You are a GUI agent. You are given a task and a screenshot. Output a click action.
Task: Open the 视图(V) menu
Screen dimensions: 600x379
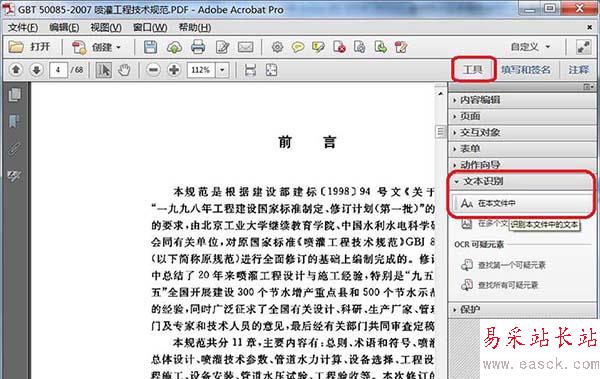[106, 28]
